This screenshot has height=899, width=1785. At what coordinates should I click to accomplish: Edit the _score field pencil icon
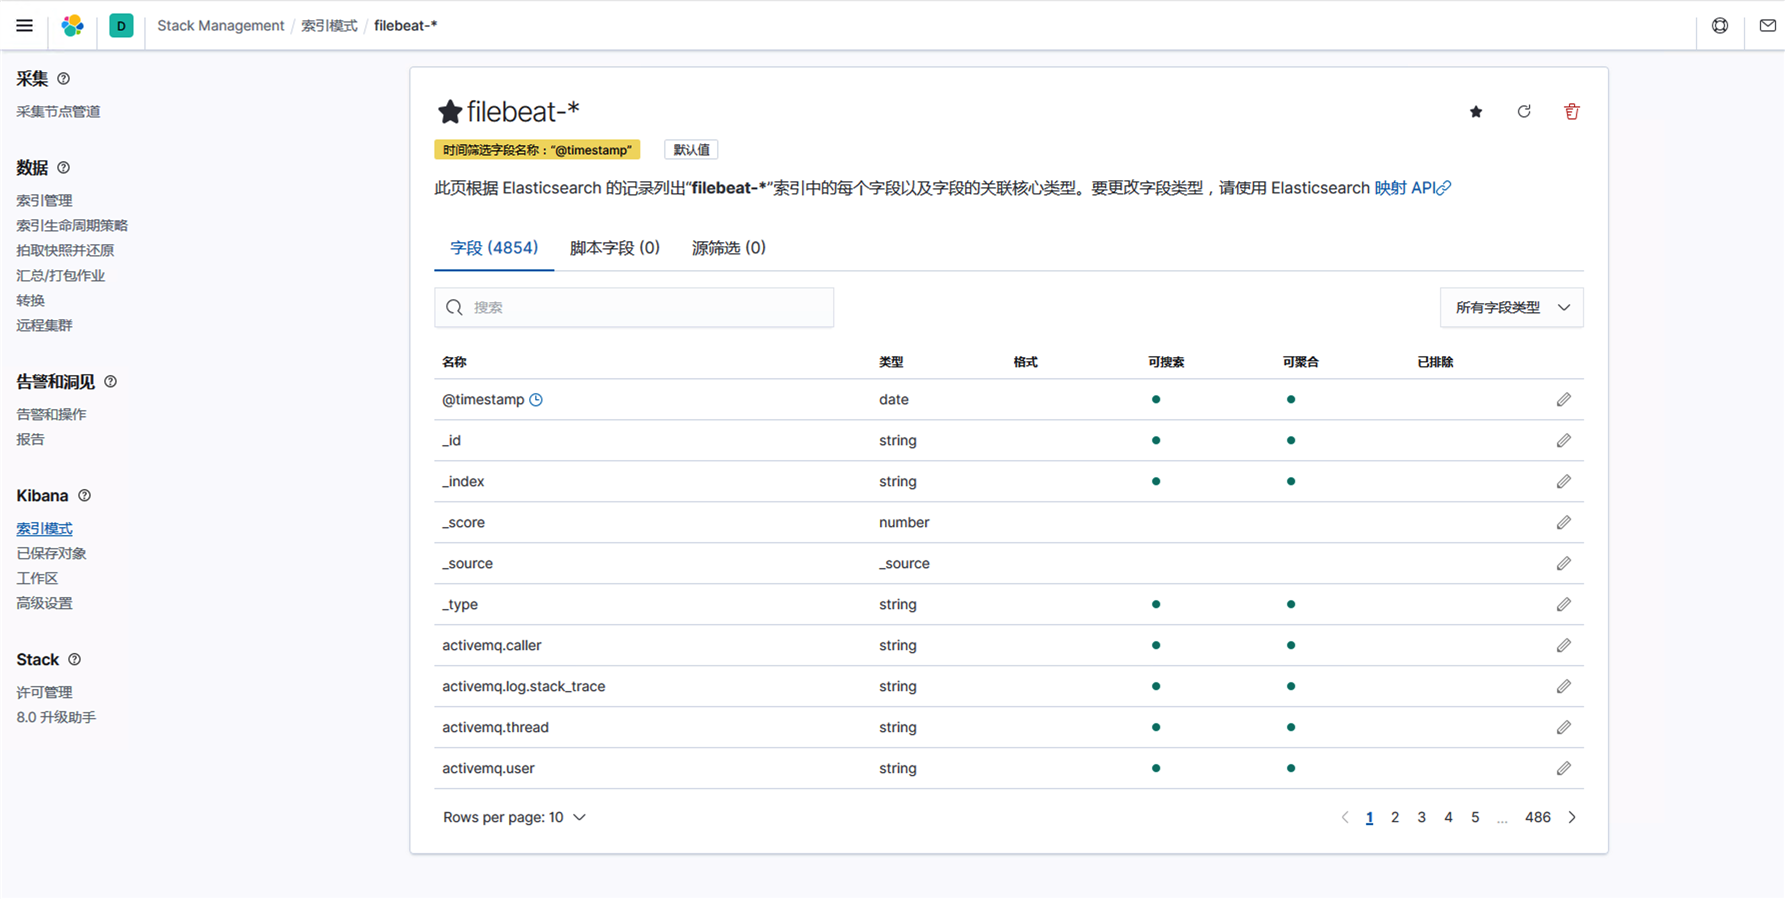click(x=1564, y=523)
